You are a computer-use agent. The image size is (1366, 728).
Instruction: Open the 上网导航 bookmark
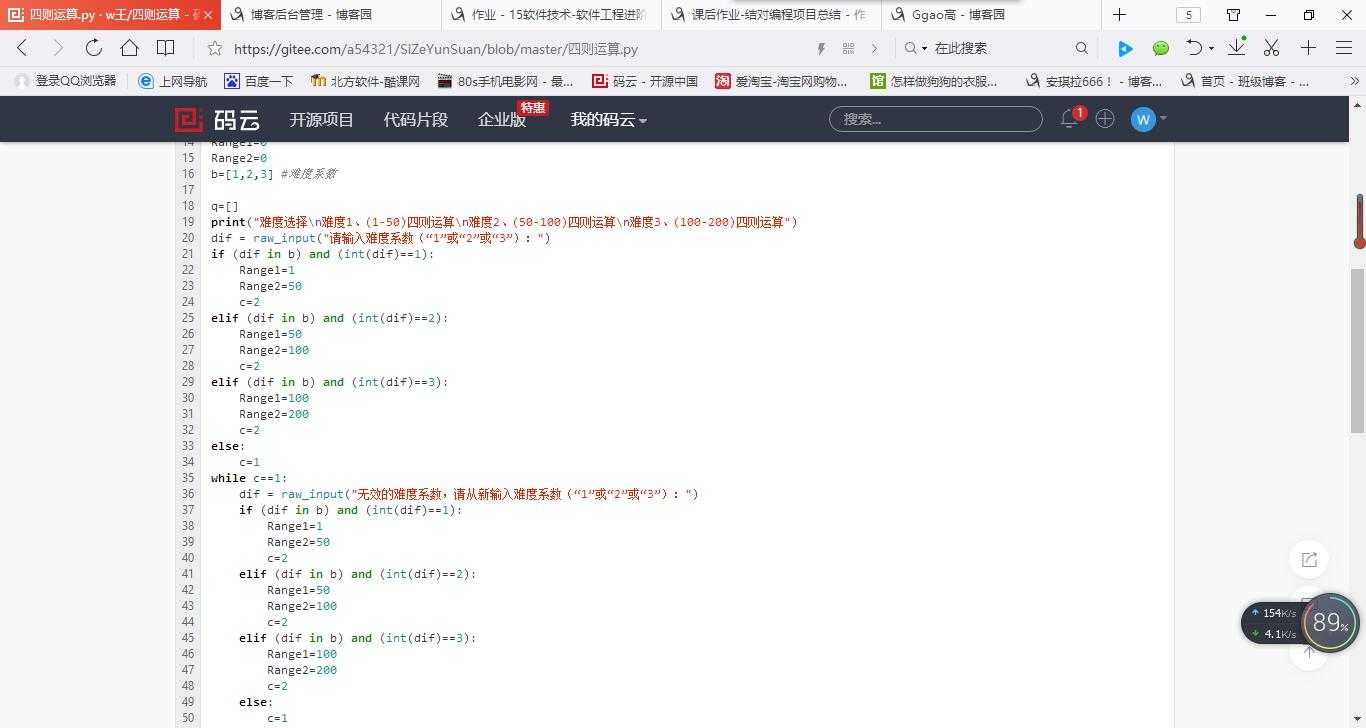173,81
